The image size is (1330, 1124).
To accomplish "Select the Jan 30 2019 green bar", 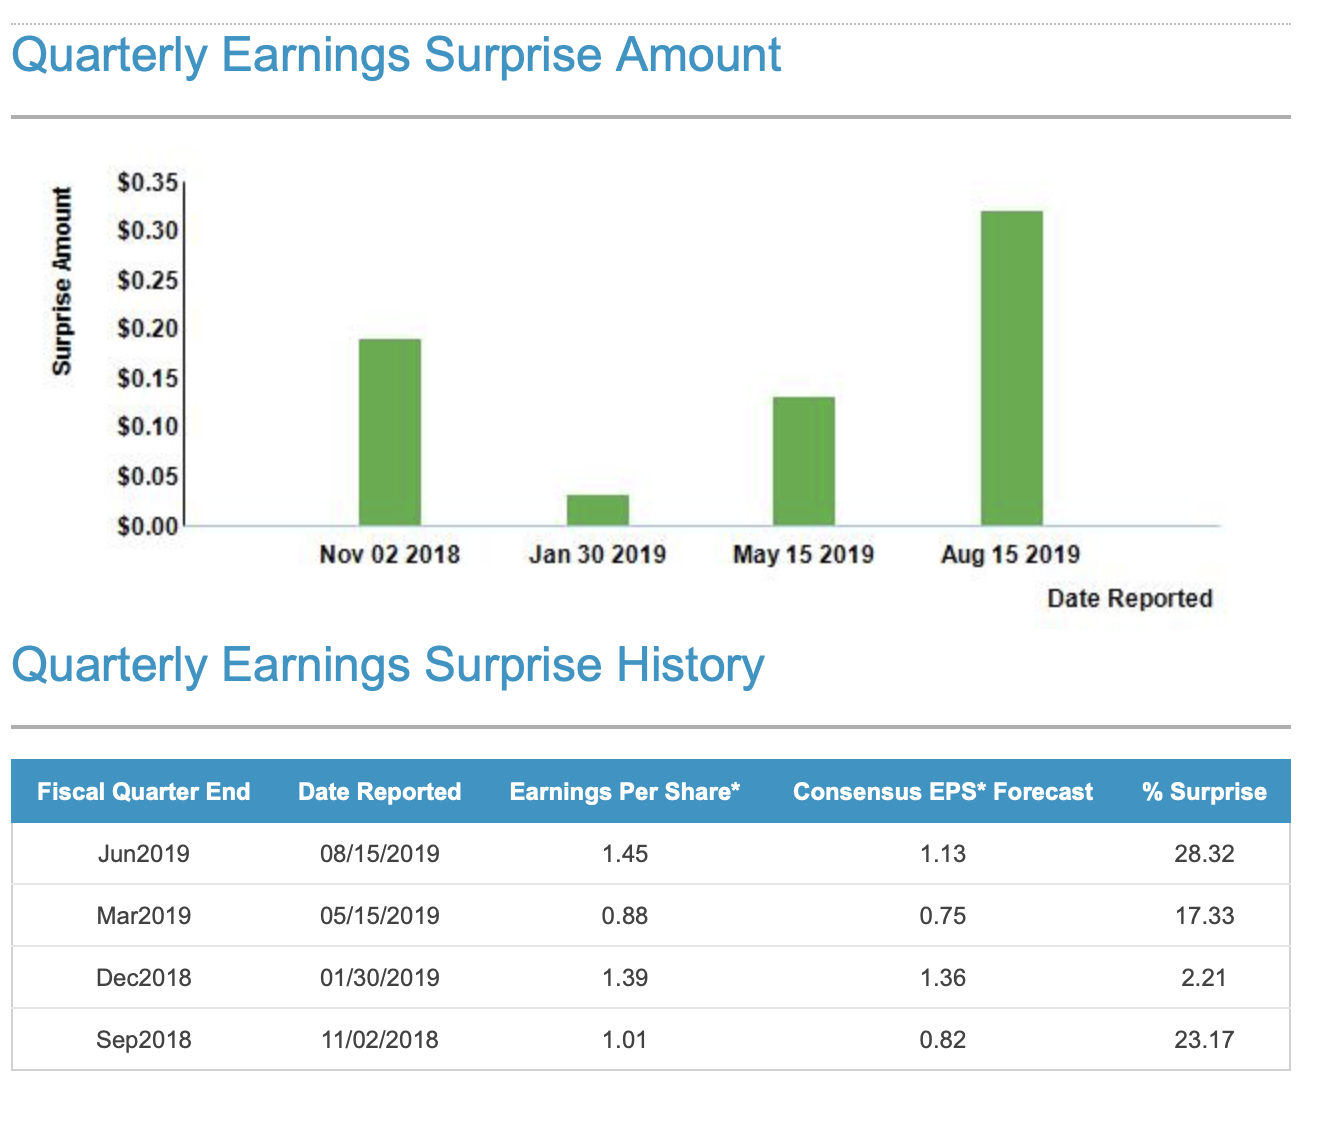I will point(598,510).
